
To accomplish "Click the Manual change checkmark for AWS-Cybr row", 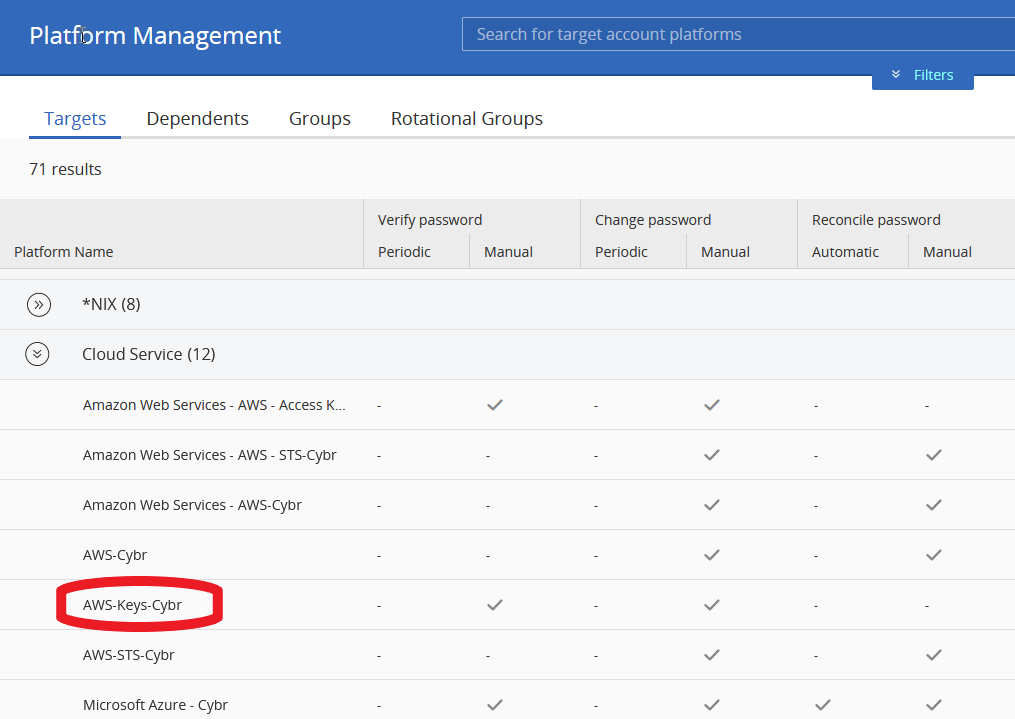I will (711, 554).
